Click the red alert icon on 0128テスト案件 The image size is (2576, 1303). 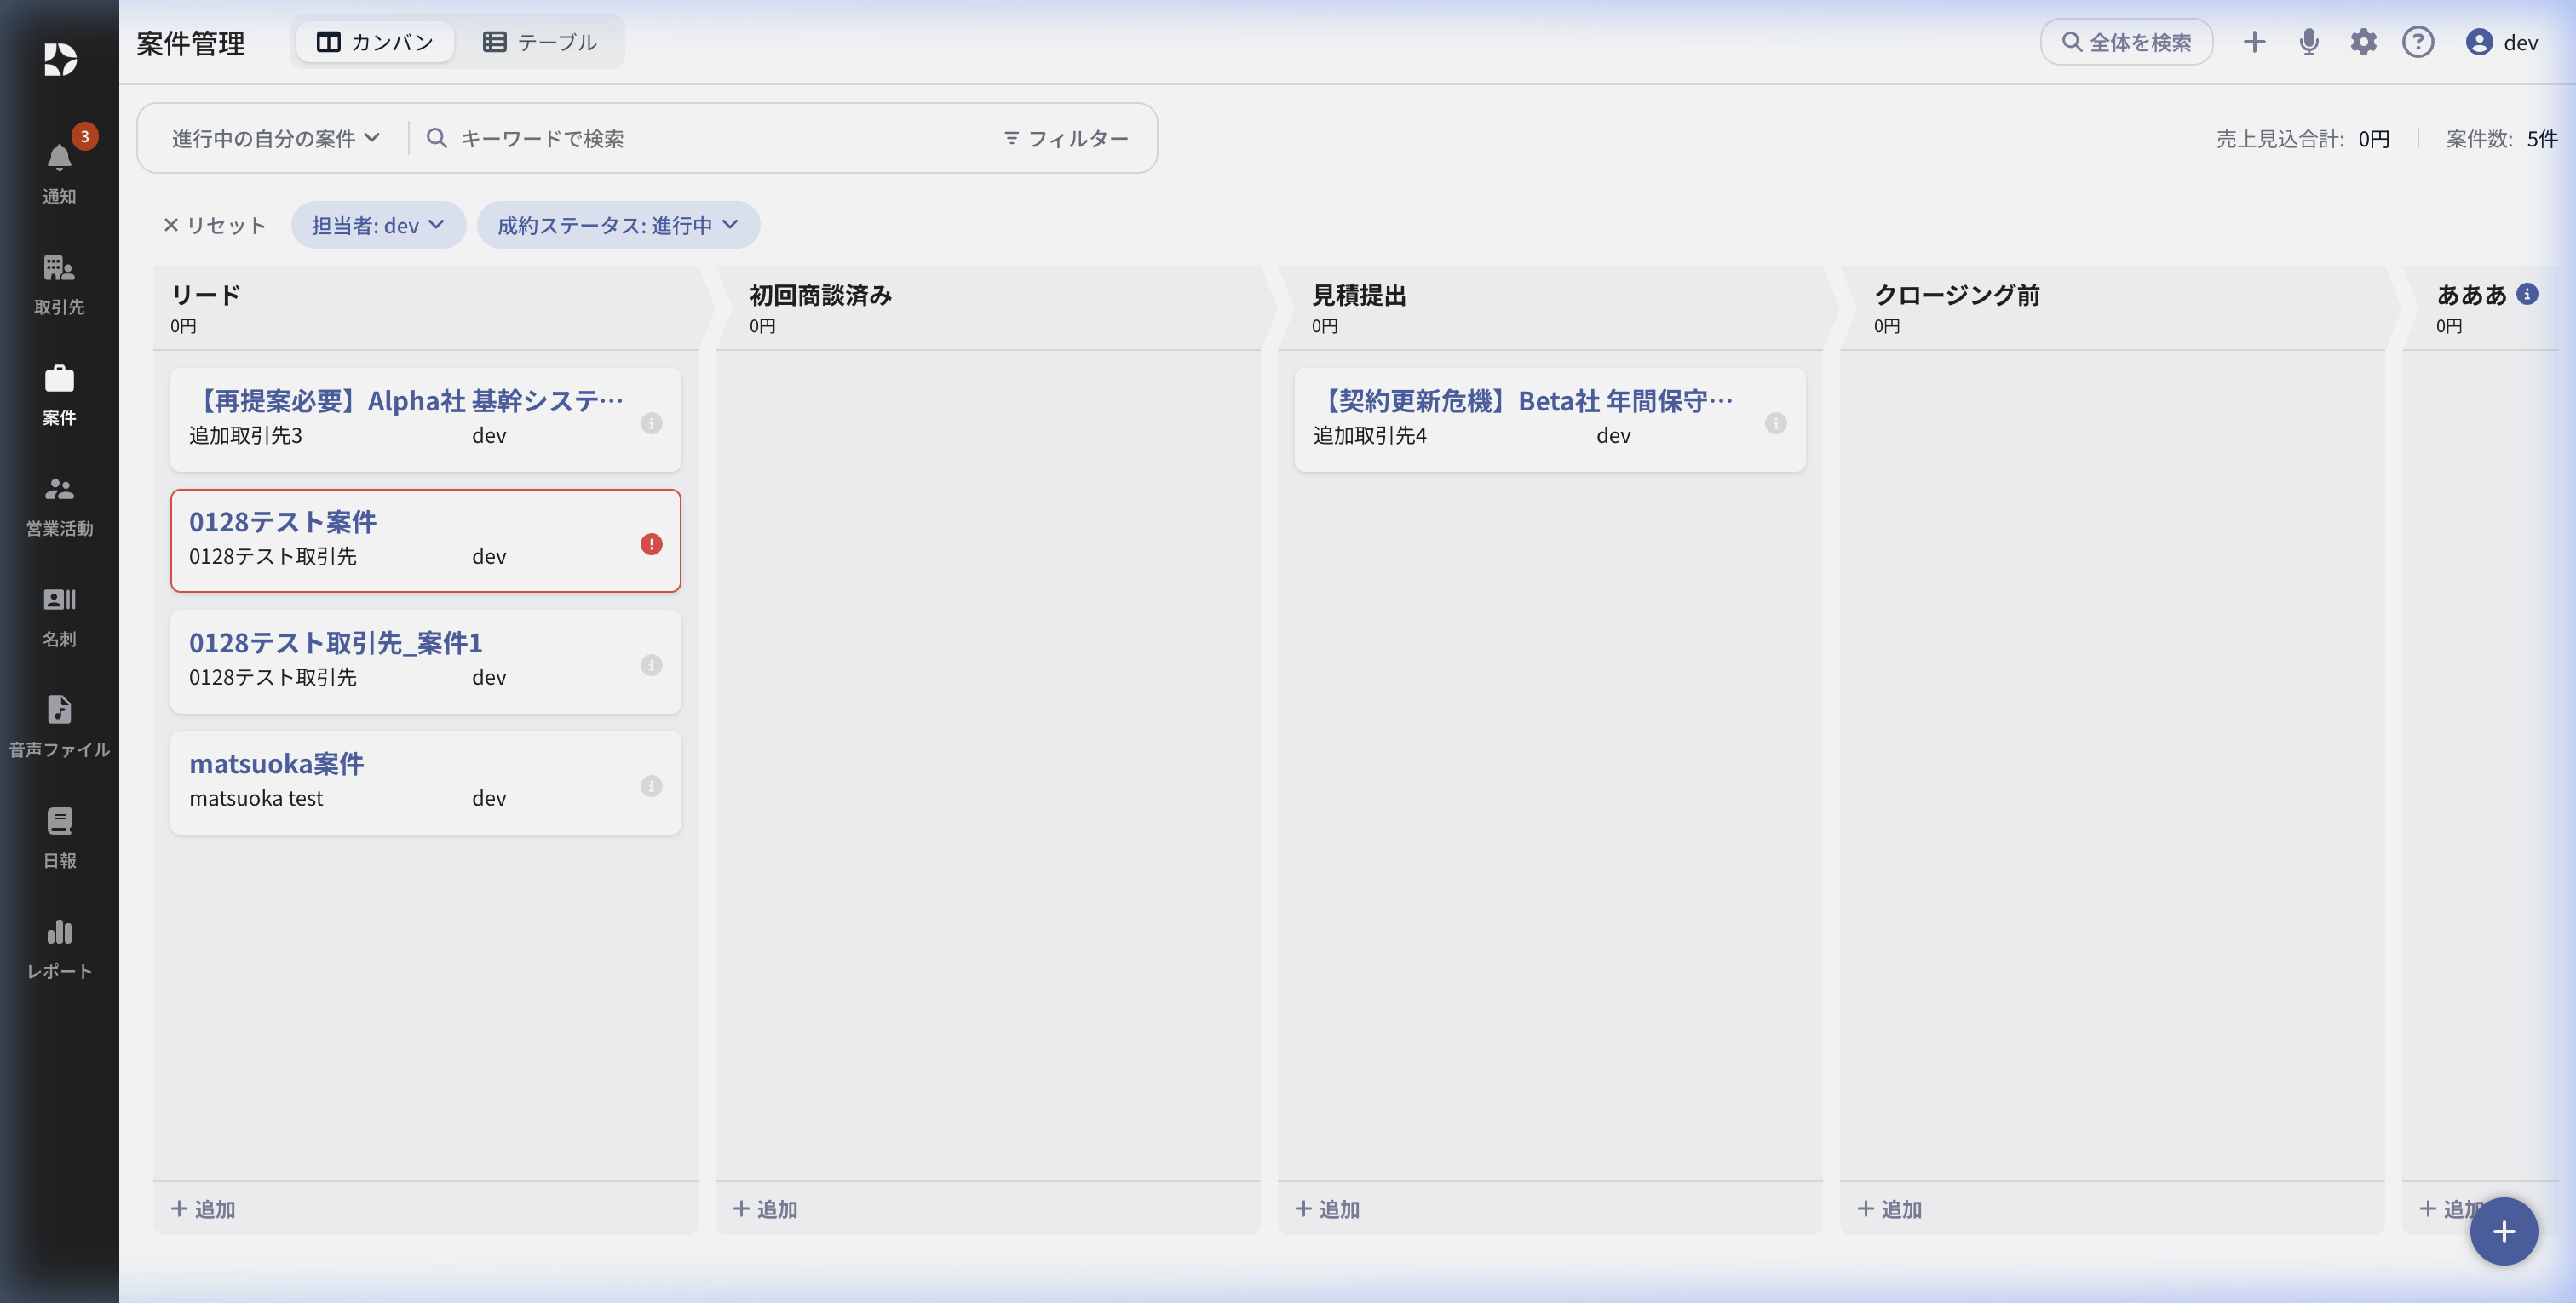(651, 544)
